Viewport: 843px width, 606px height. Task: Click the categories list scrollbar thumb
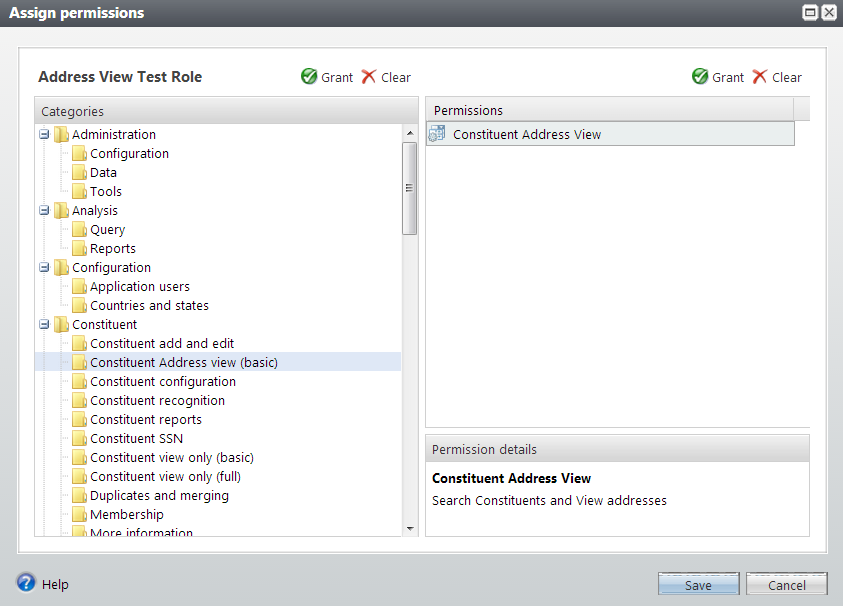tap(410, 188)
